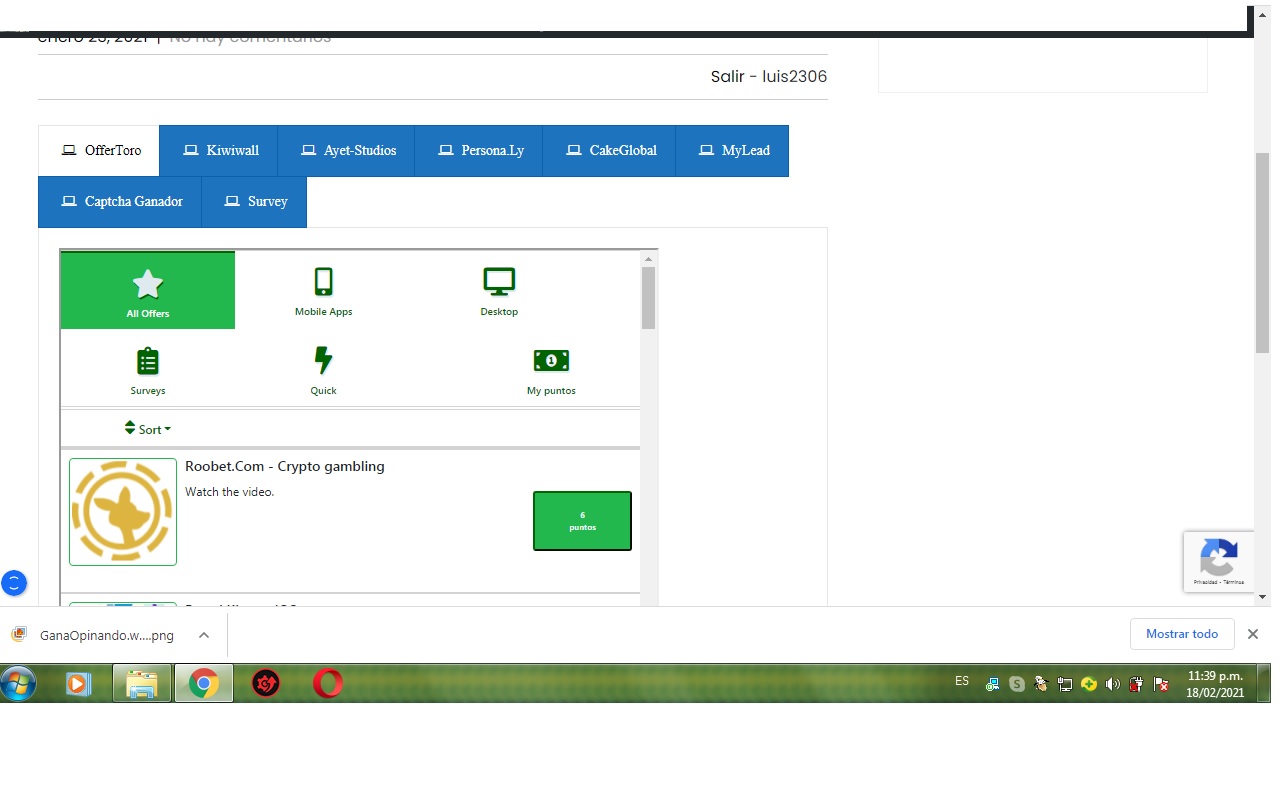Viewport: 1280px width, 800px height.
Task: Open the Windows Start menu
Action: coord(18,684)
